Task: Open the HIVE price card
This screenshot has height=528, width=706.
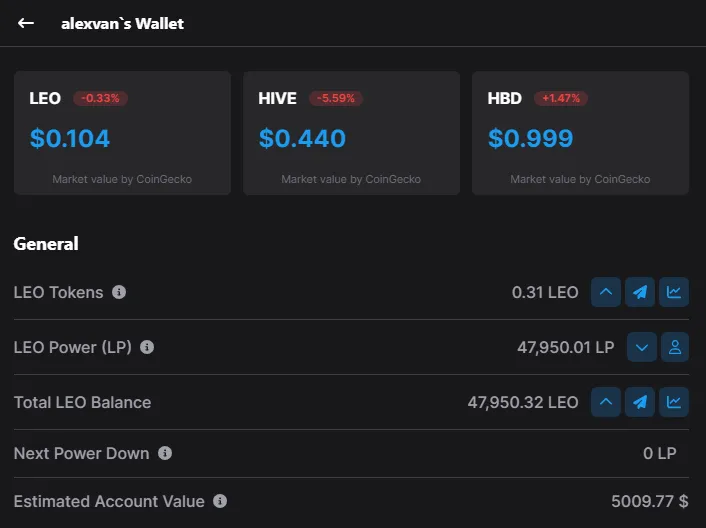Action: pyautogui.click(x=352, y=133)
